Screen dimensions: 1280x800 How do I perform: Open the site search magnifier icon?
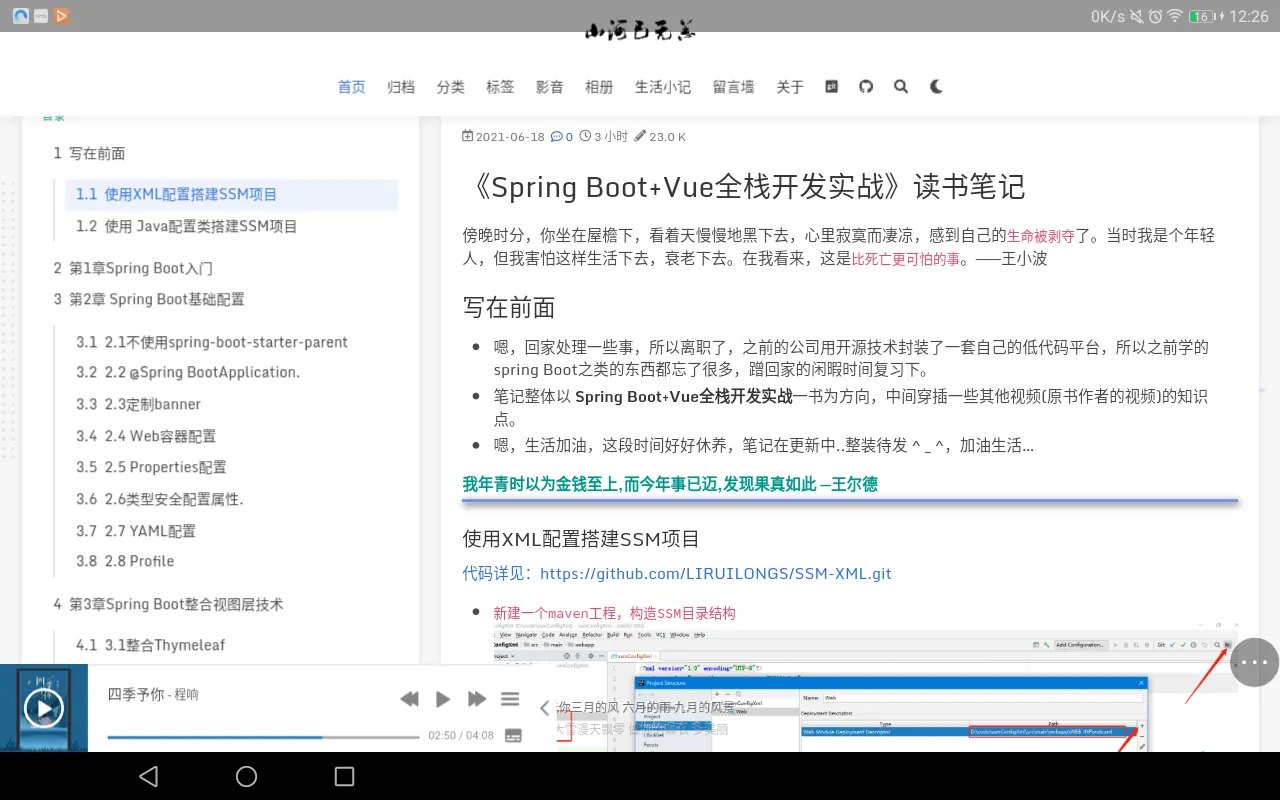pyautogui.click(x=901, y=87)
